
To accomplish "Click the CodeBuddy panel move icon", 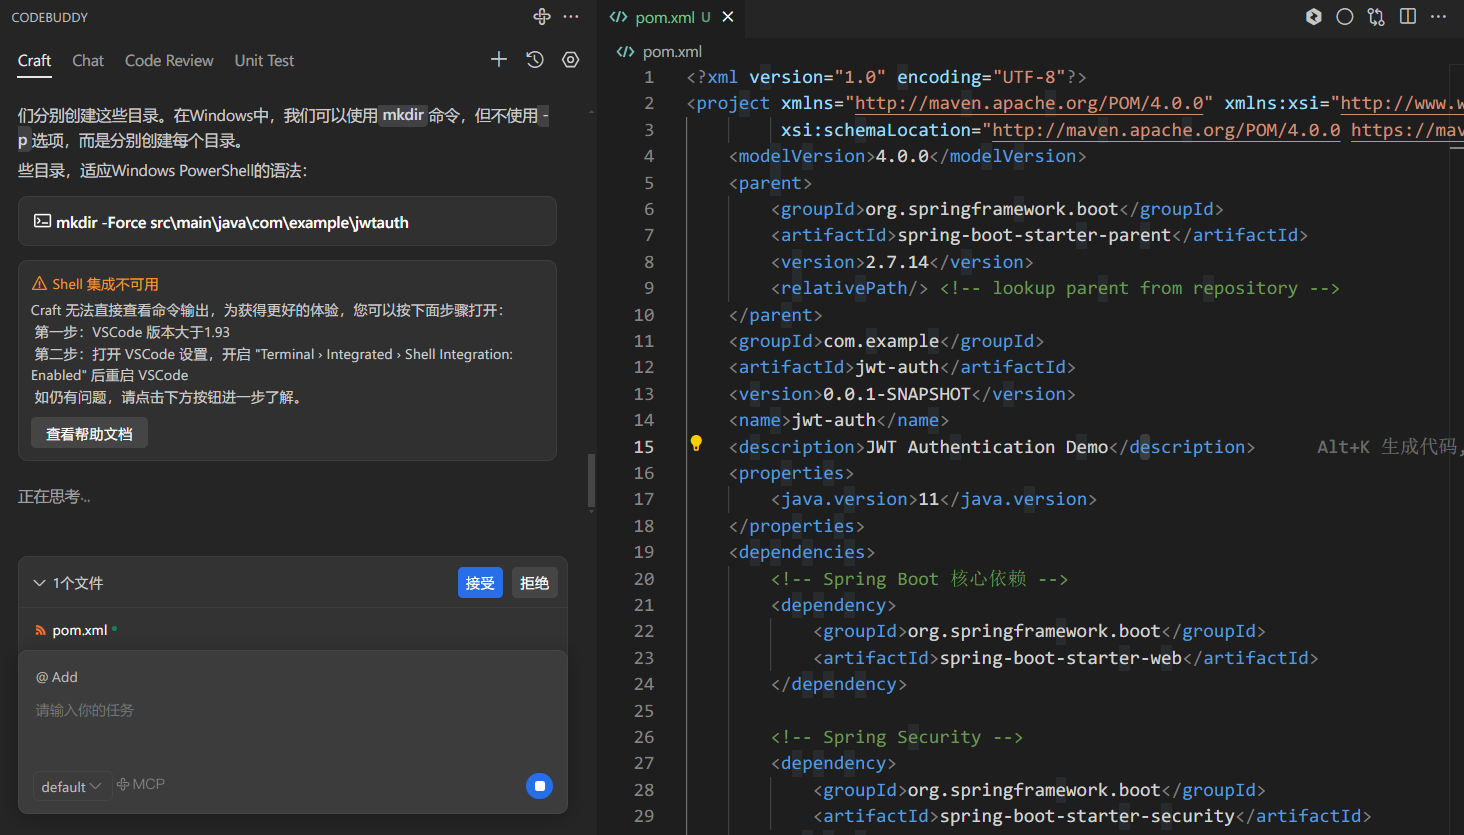I will (542, 16).
